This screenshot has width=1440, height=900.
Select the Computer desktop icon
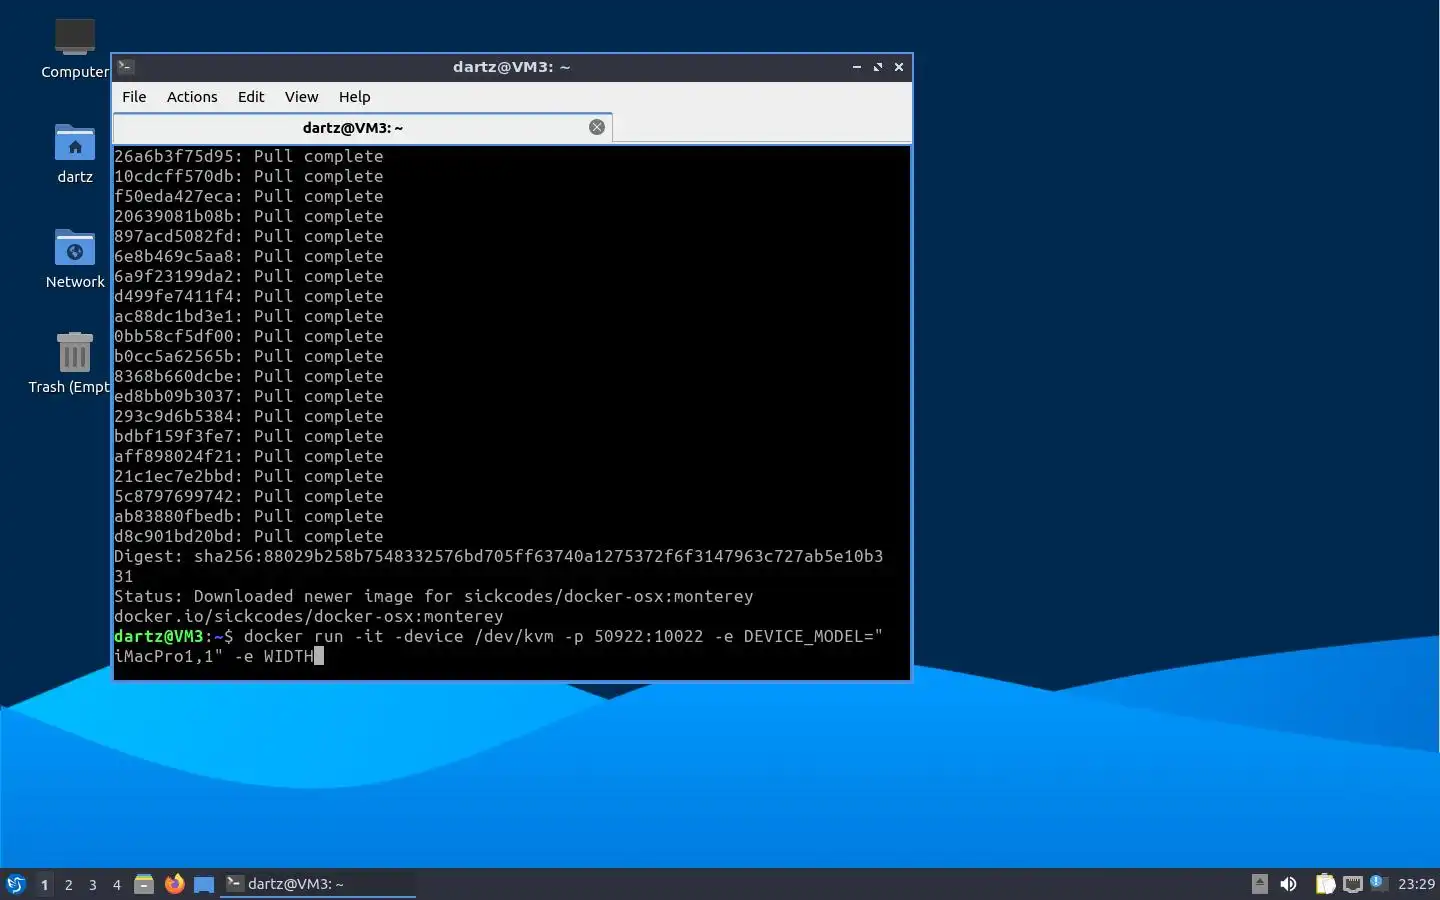[x=75, y=47]
